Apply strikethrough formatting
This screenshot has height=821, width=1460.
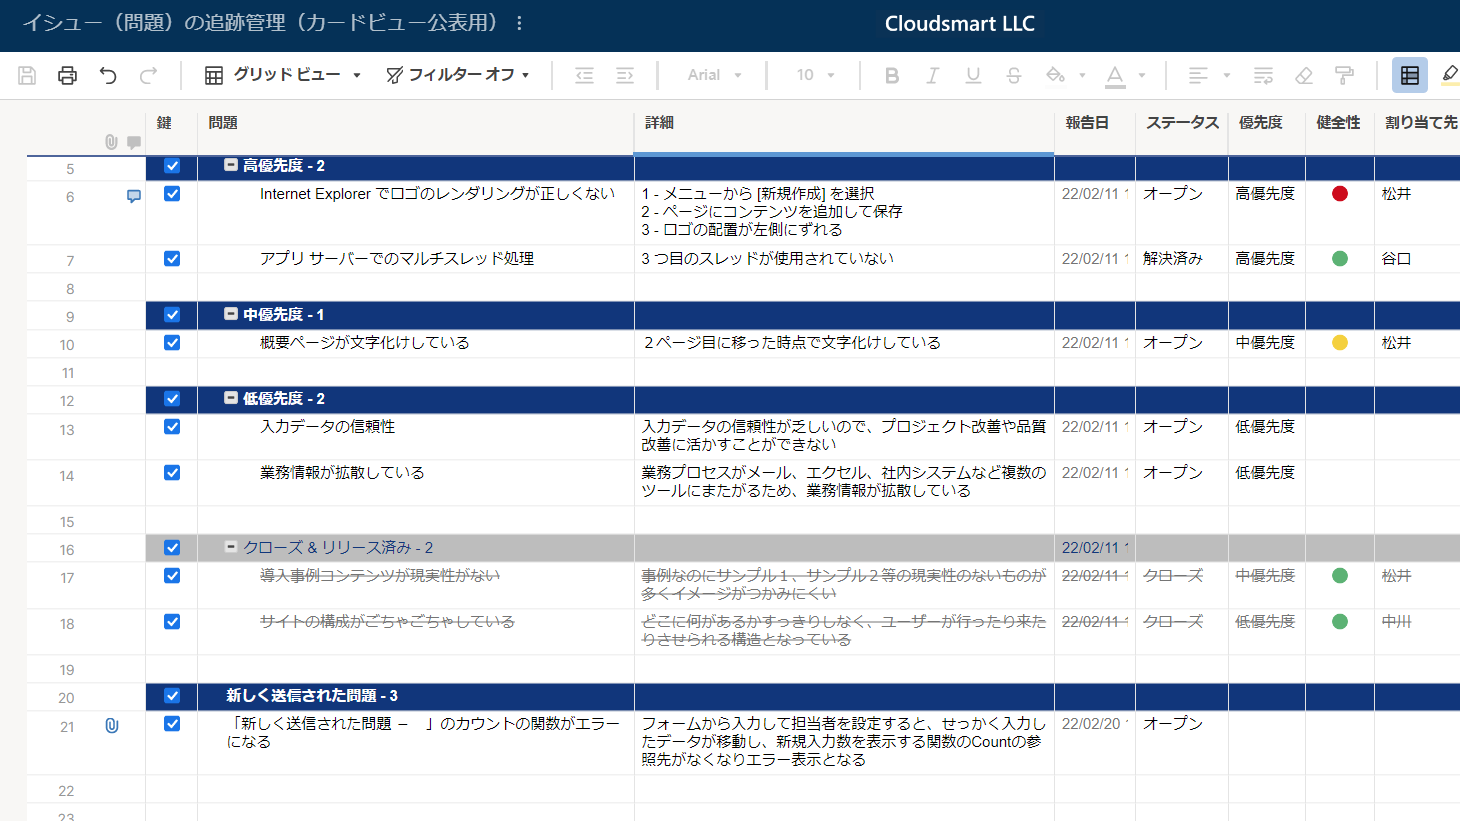(x=1013, y=74)
